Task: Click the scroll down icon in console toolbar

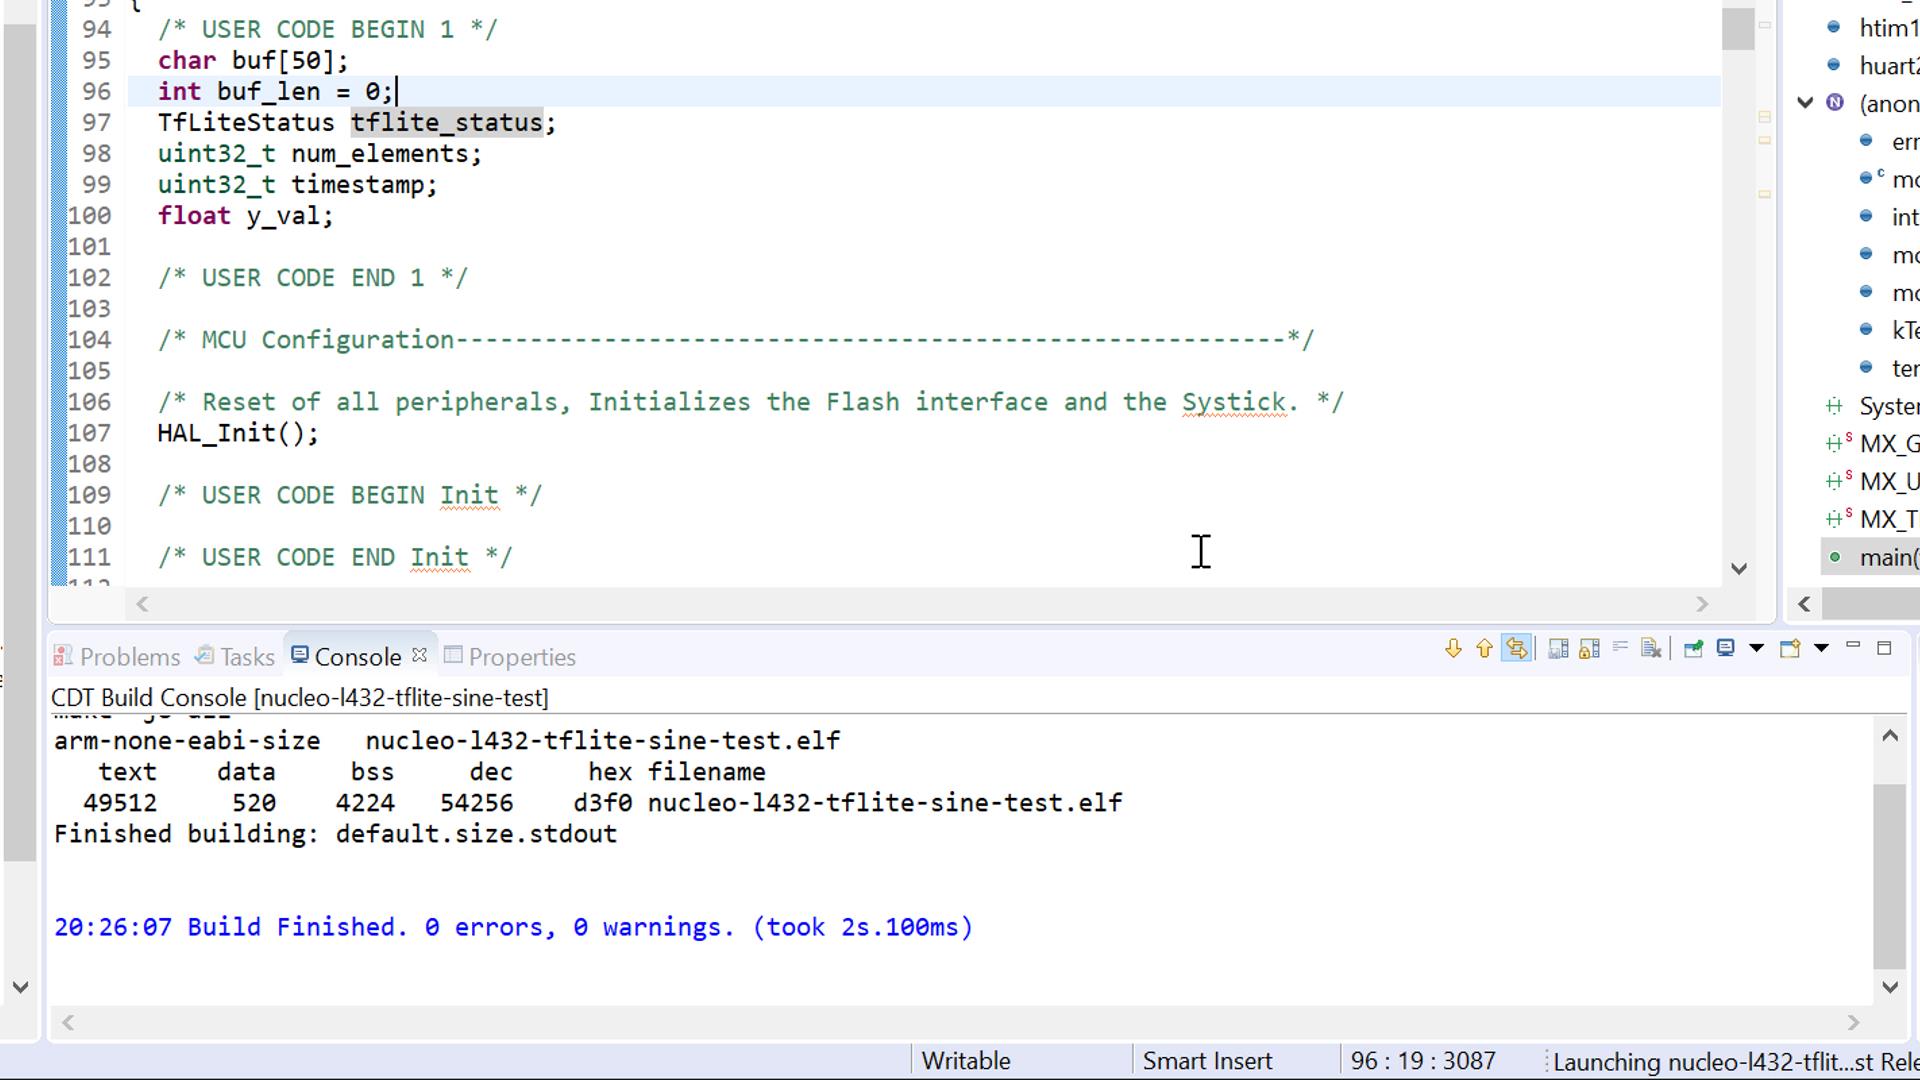Action: (x=1452, y=649)
